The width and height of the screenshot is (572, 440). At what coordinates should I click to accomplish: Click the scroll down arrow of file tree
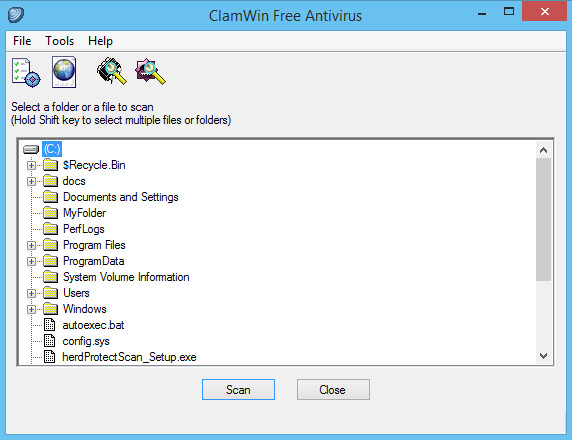pyautogui.click(x=544, y=356)
